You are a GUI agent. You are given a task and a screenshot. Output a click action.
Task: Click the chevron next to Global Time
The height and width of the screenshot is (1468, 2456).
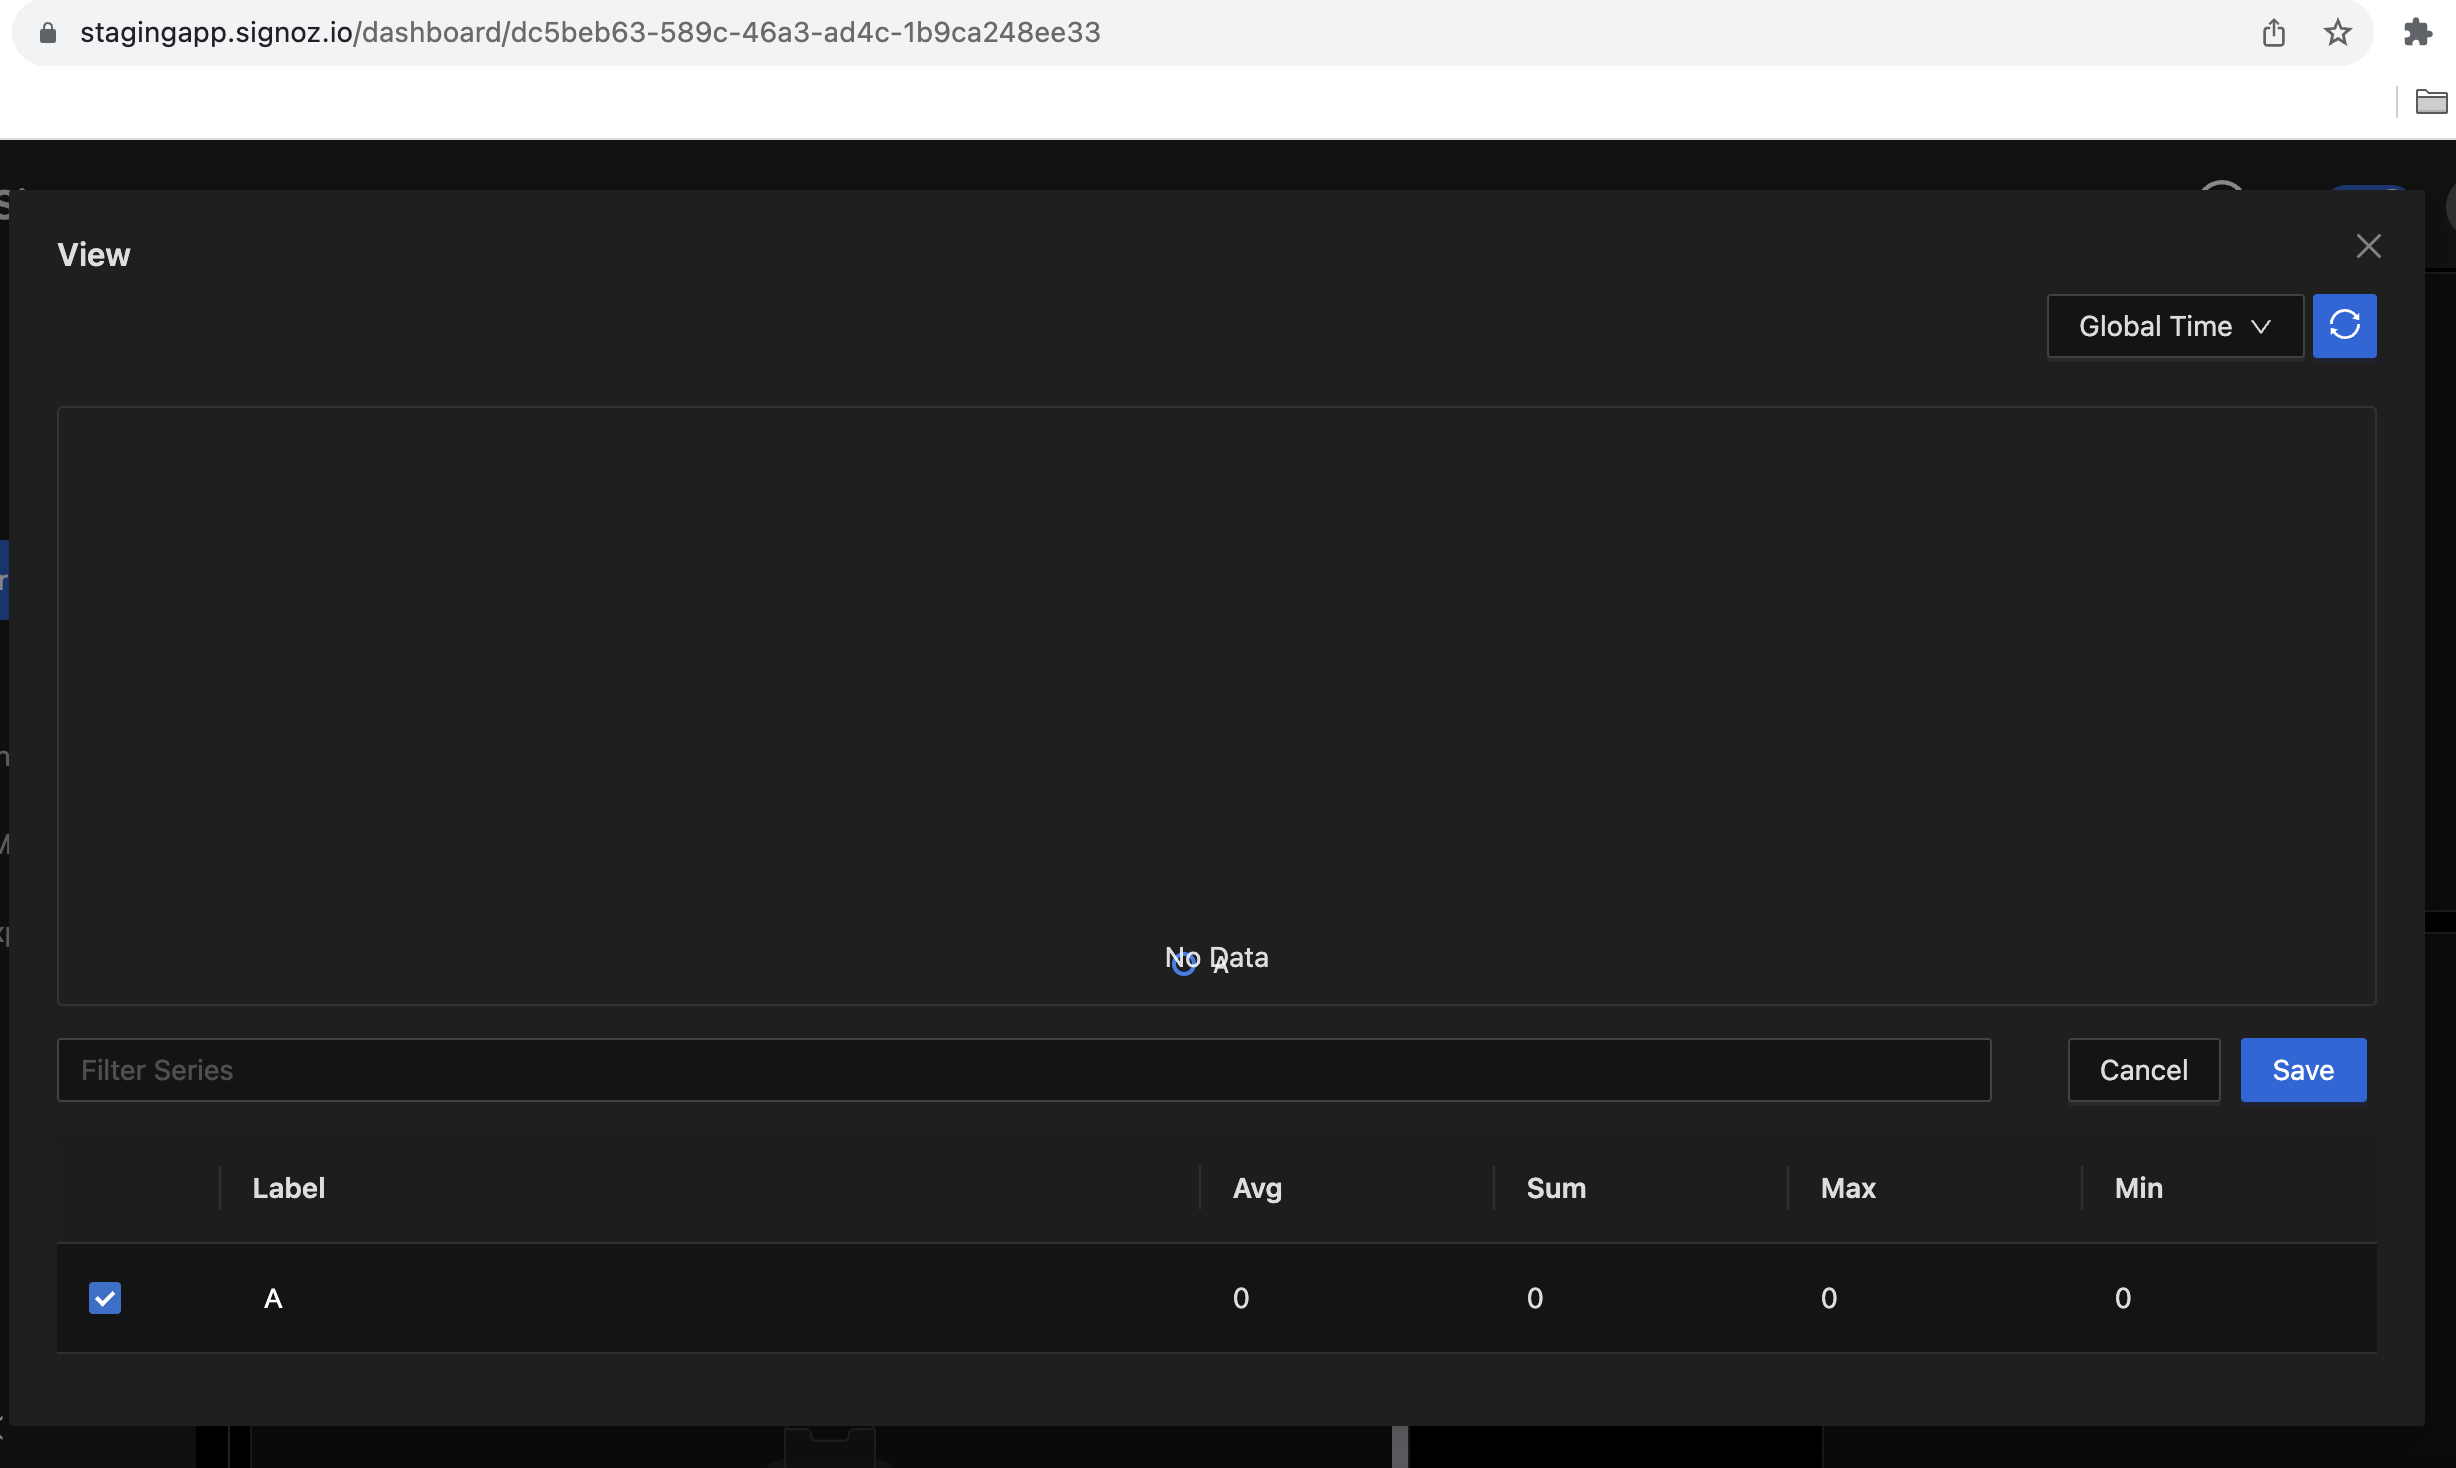coord(2262,327)
